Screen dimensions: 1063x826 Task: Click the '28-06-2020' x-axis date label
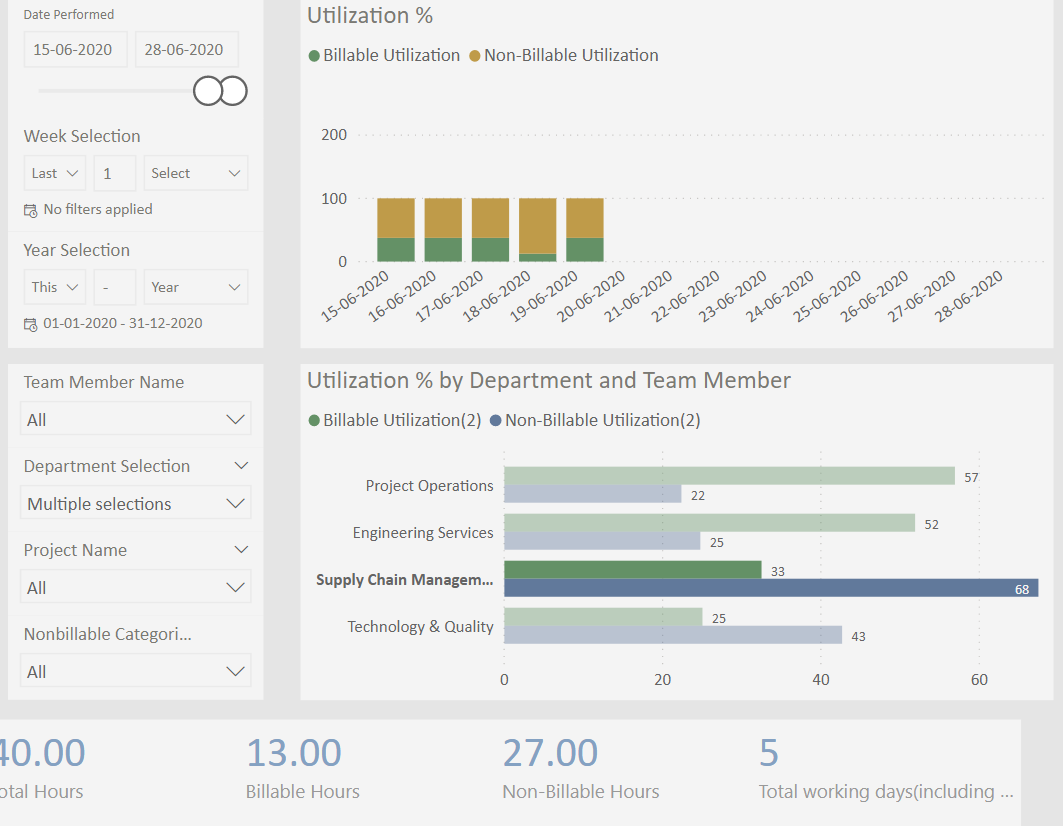coord(968,296)
